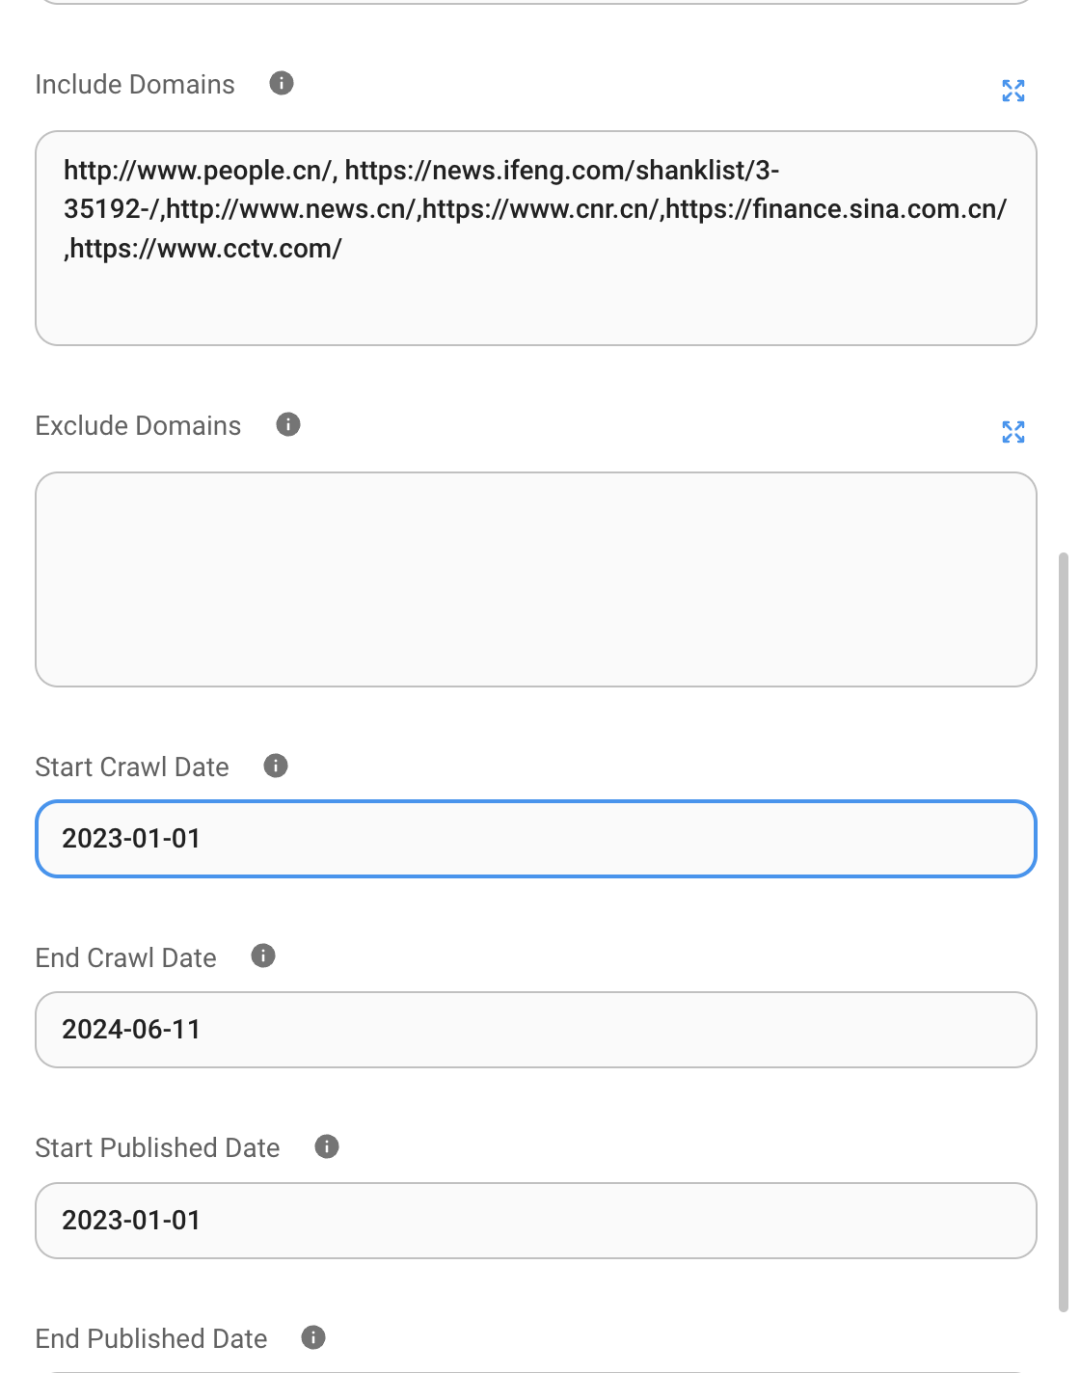Click inside the empty Exclude Domains box
This screenshot has height=1373, width=1080.
537,577
